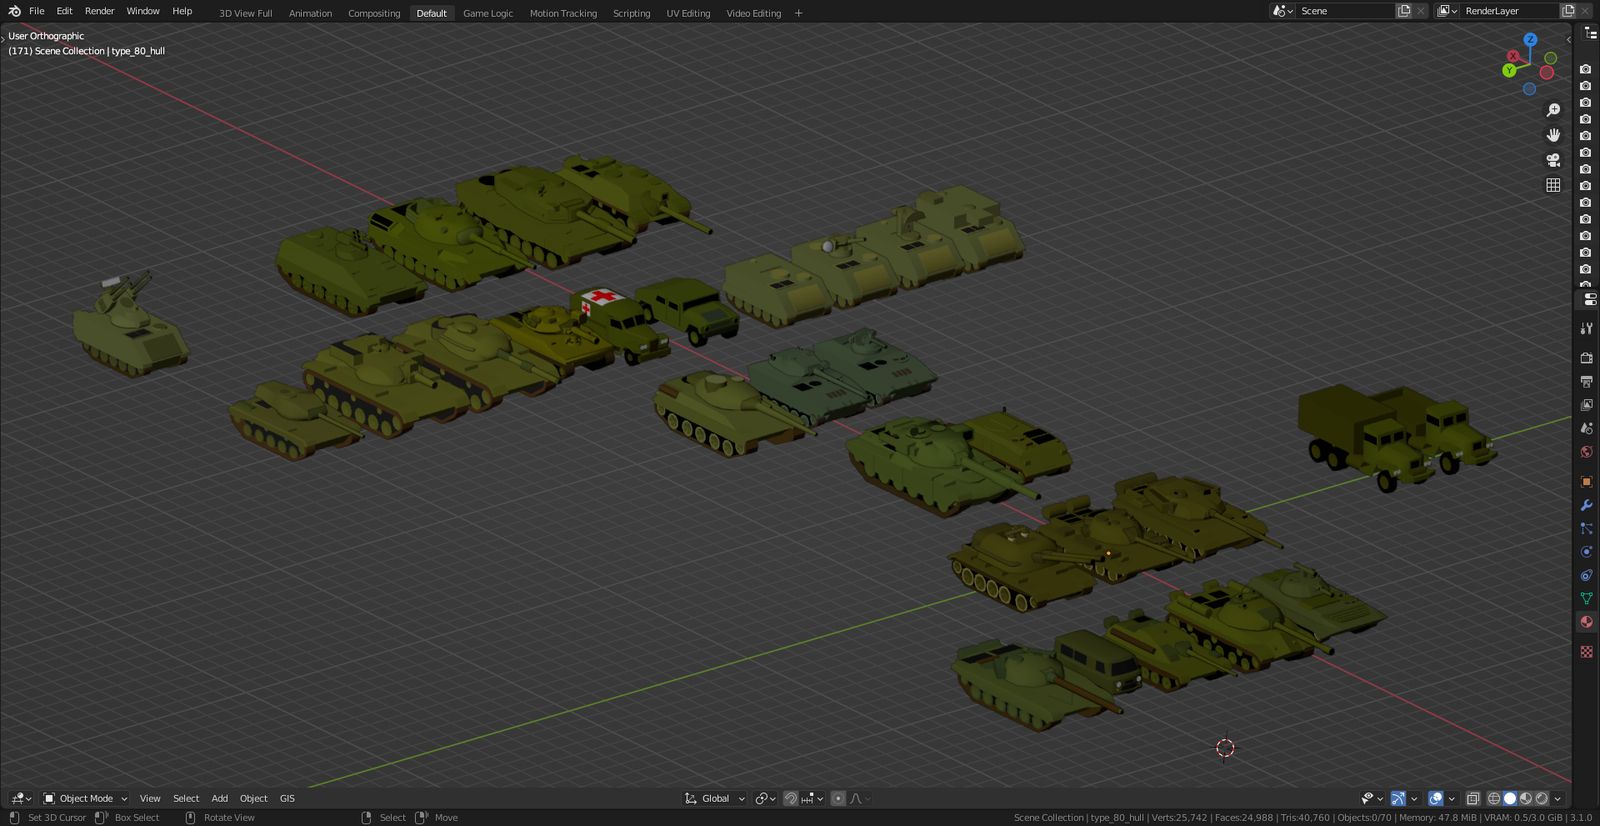Open the viewport Select menu
This screenshot has width=1600, height=826.
point(186,798)
